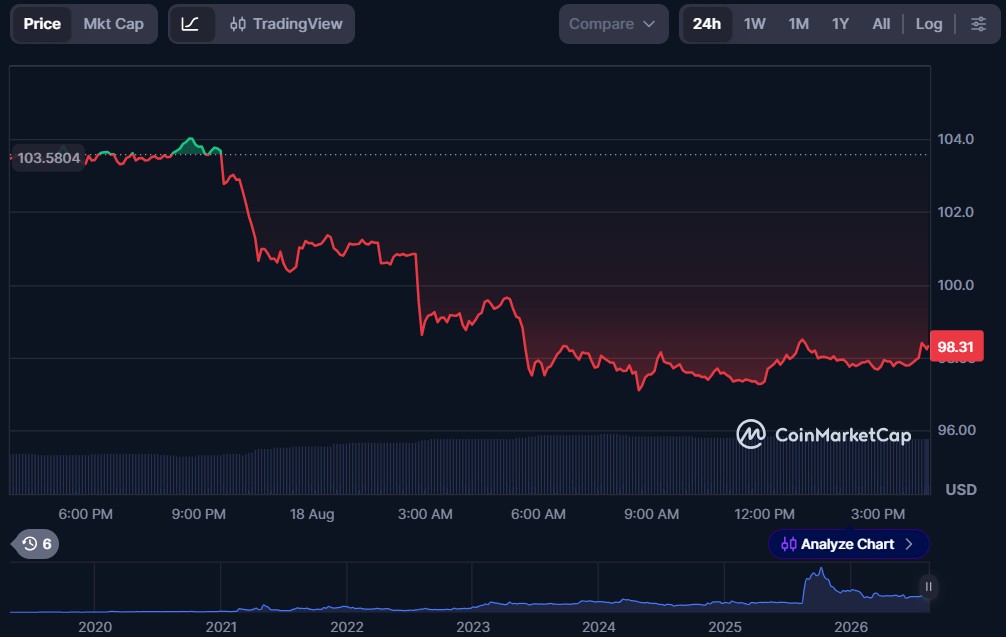Click the current price label 98.31
Image resolution: width=1006 pixels, height=637 pixels.
pyautogui.click(x=956, y=347)
